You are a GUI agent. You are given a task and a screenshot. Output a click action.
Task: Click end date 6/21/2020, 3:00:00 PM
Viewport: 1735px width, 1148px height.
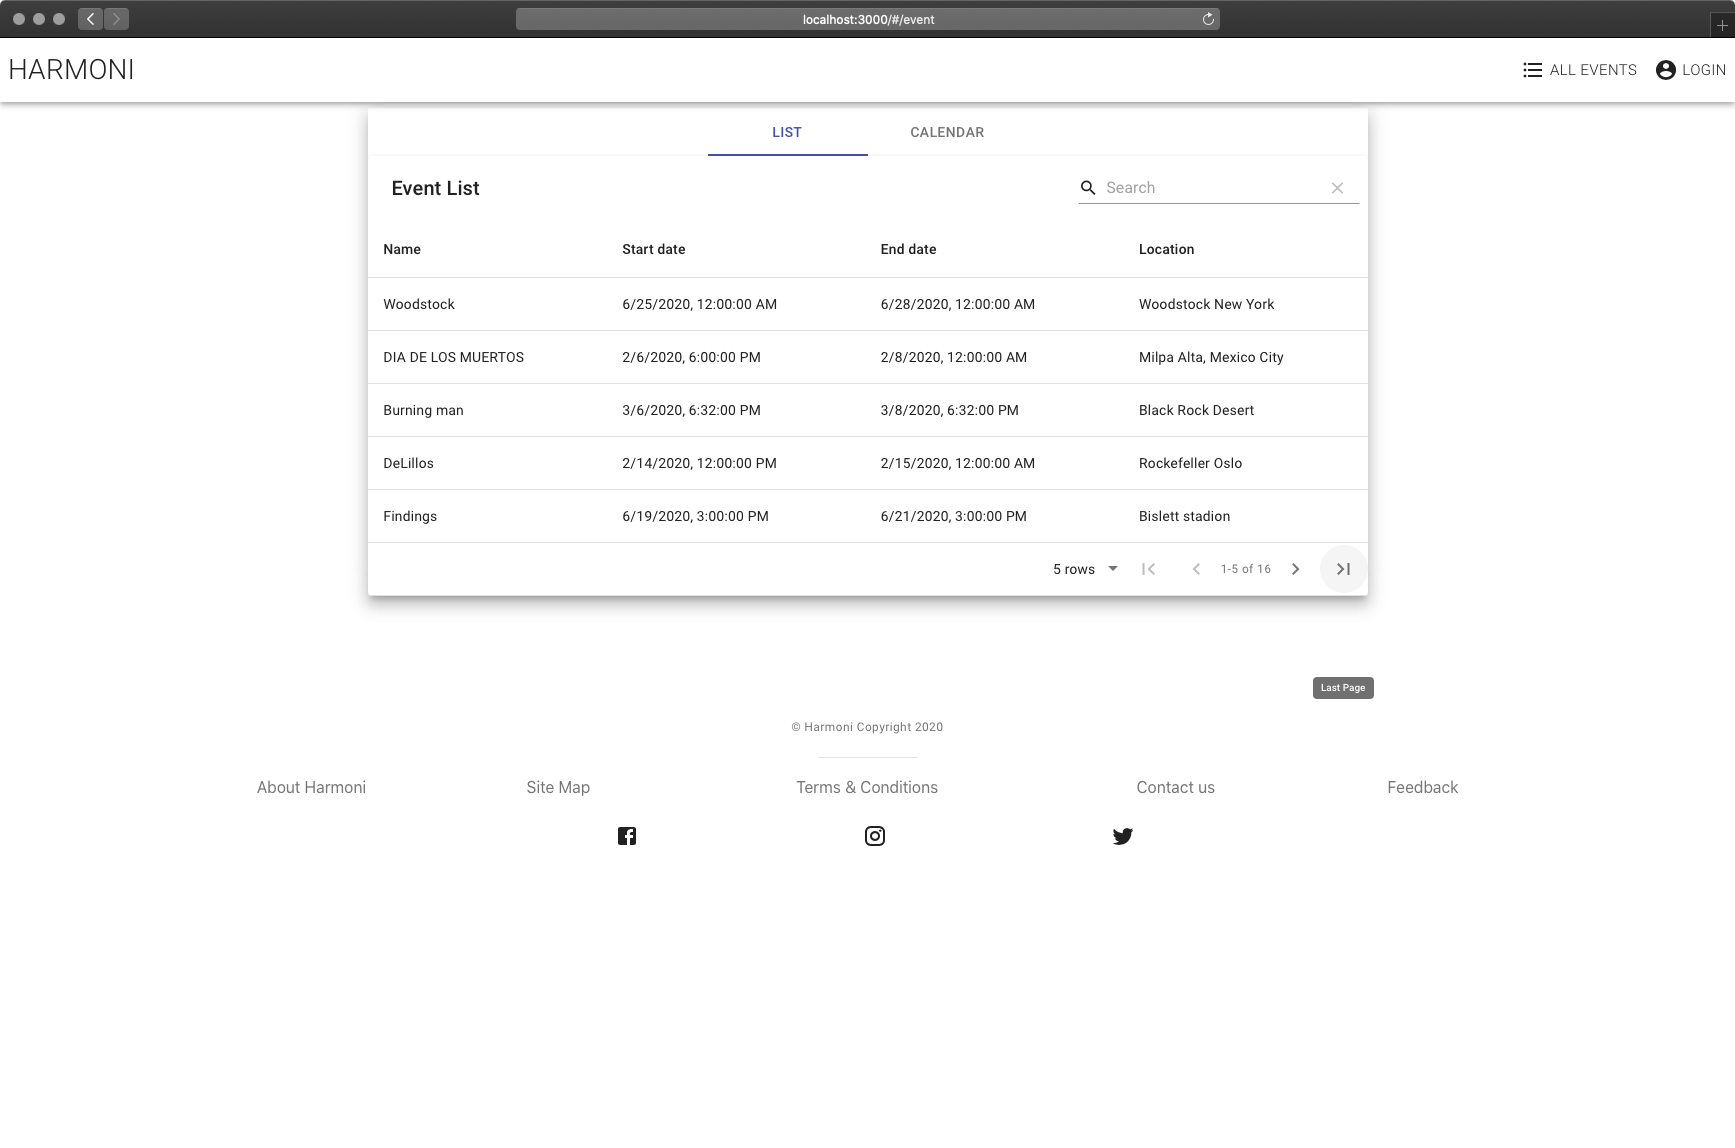point(953,517)
